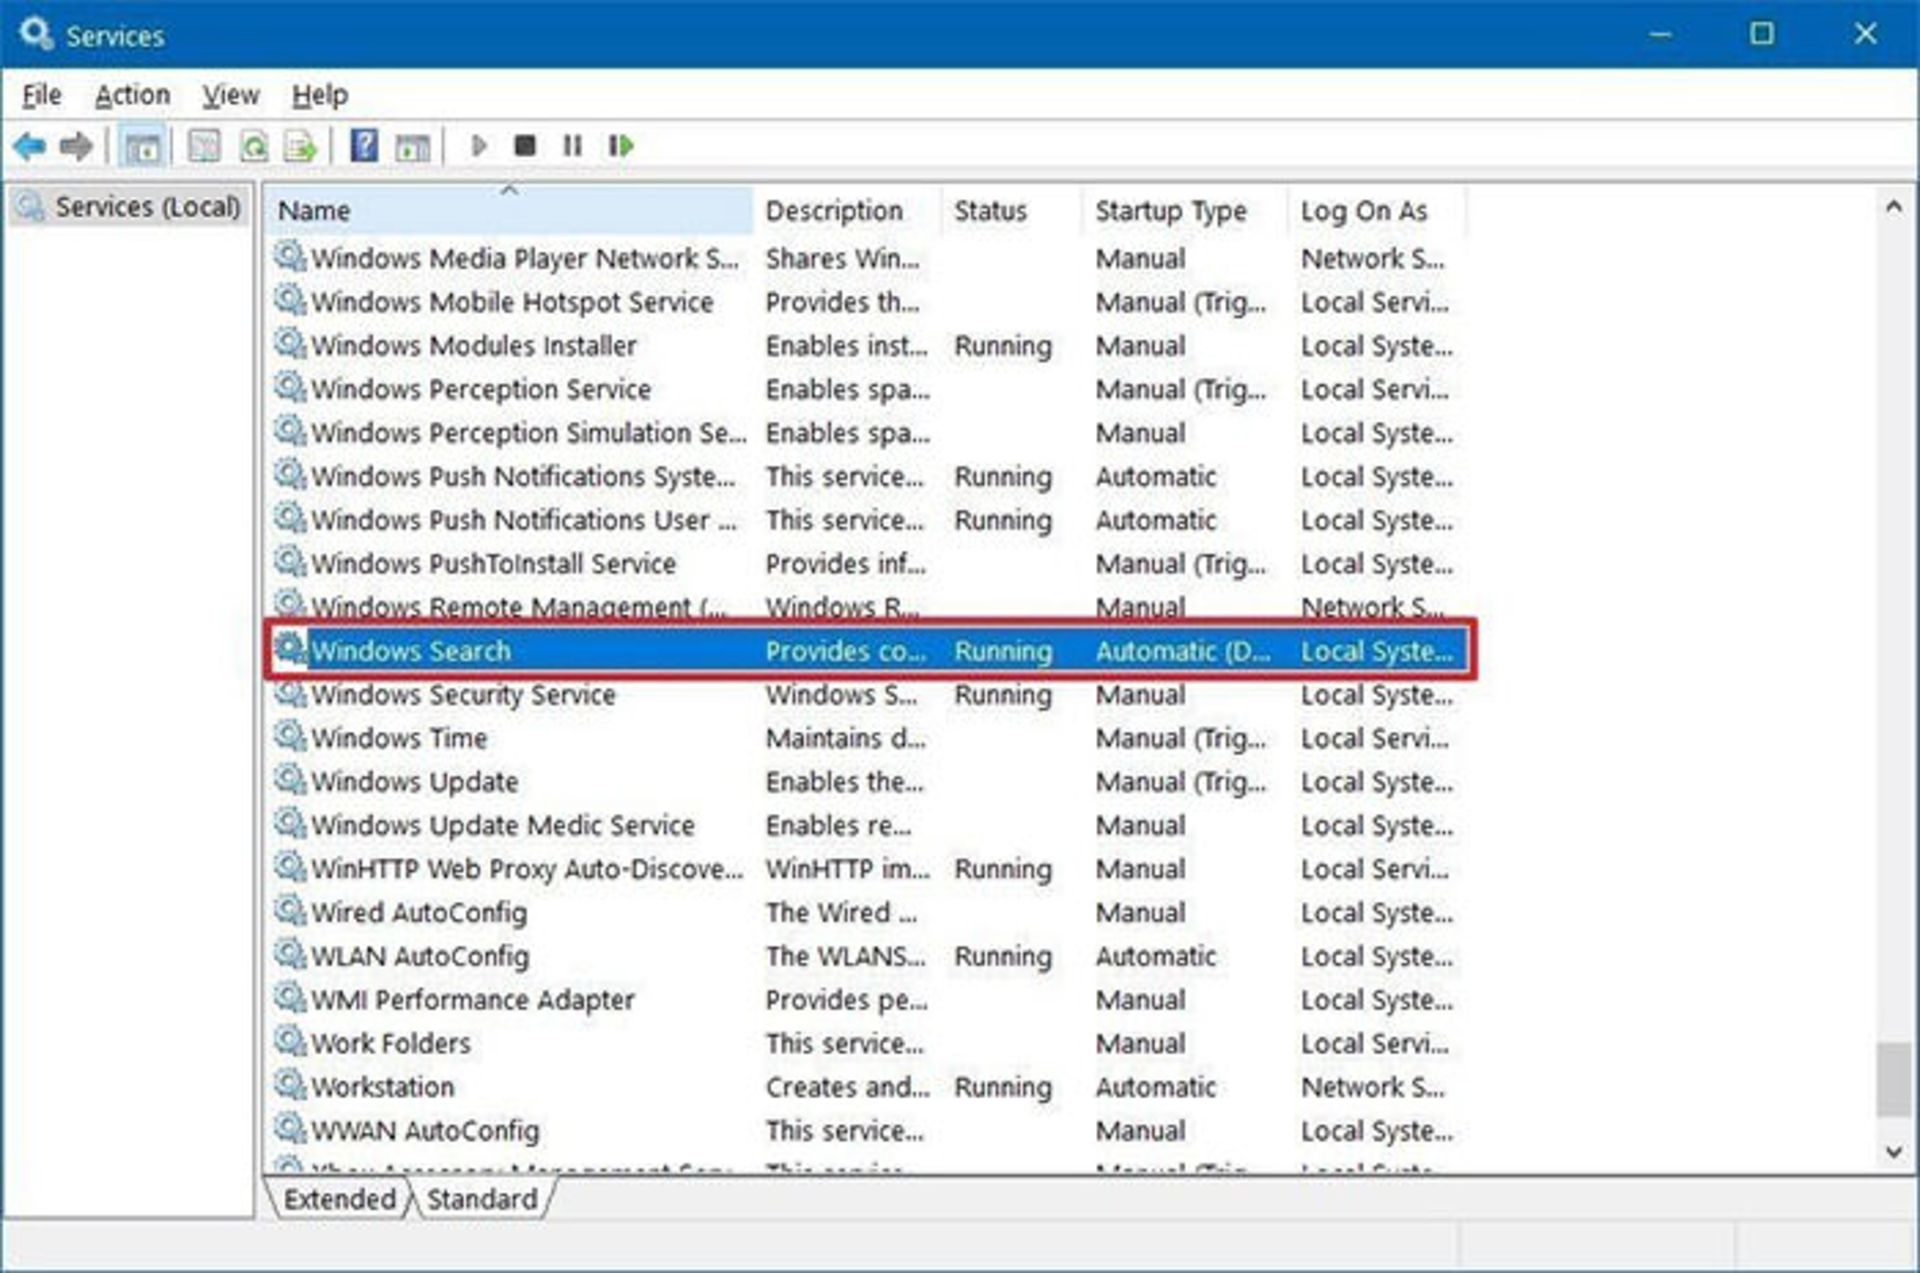1920x1273 pixels.
Task: Click 'The Wired ...' description cell
Action: (x=841, y=912)
